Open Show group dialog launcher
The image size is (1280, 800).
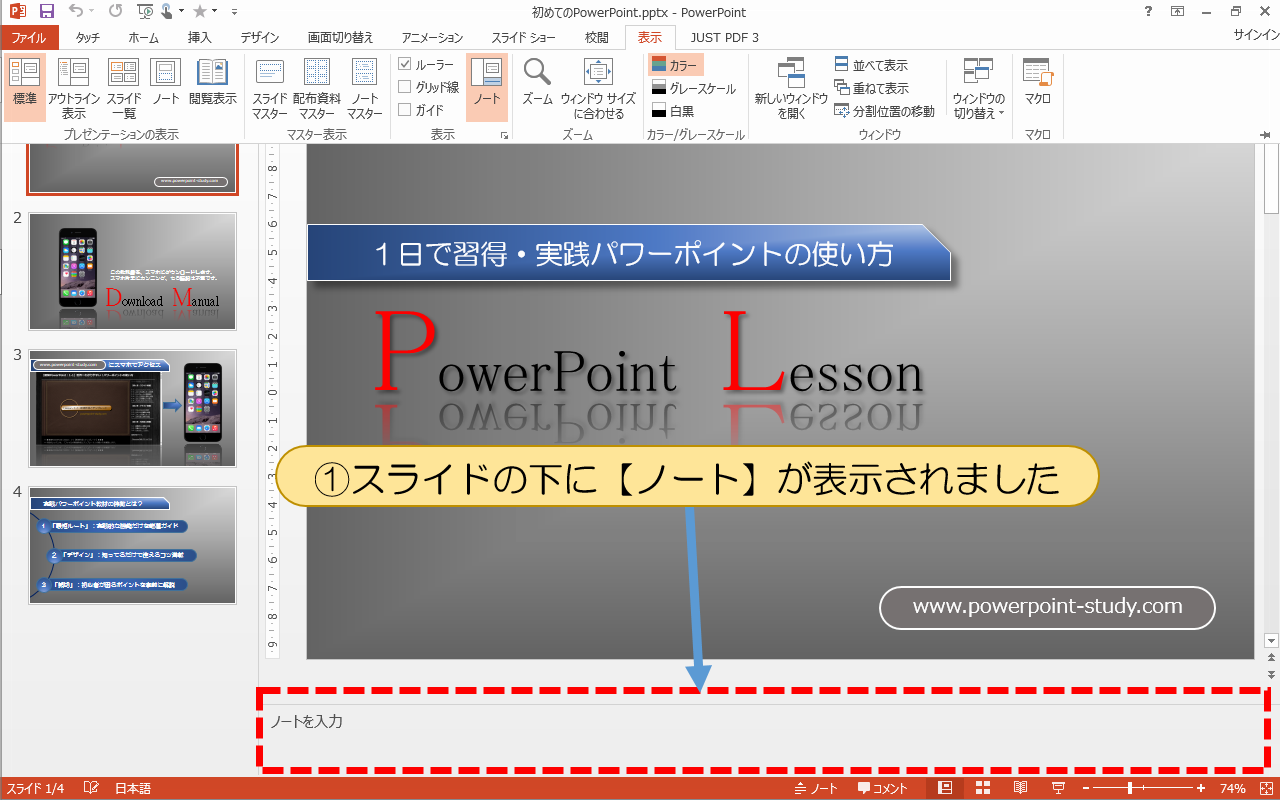504,135
